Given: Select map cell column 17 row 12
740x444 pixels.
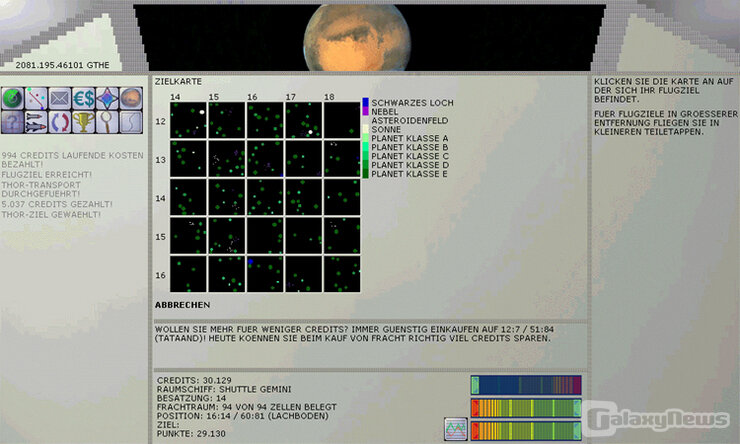Looking at the screenshot, I should [303, 120].
